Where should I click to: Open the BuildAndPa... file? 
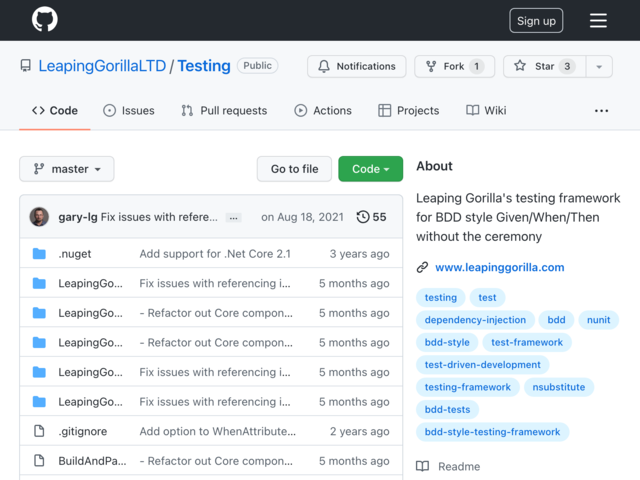pos(92,461)
